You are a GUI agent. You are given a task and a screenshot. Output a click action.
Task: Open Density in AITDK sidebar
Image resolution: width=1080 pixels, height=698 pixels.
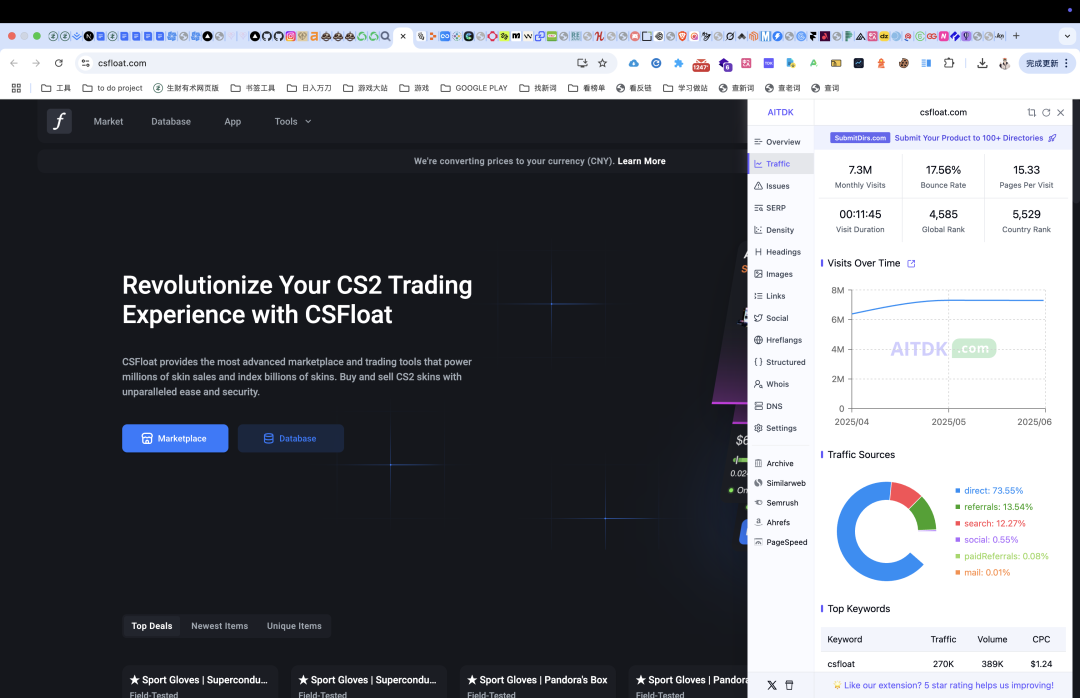pyautogui.click(x=780, y=230)
